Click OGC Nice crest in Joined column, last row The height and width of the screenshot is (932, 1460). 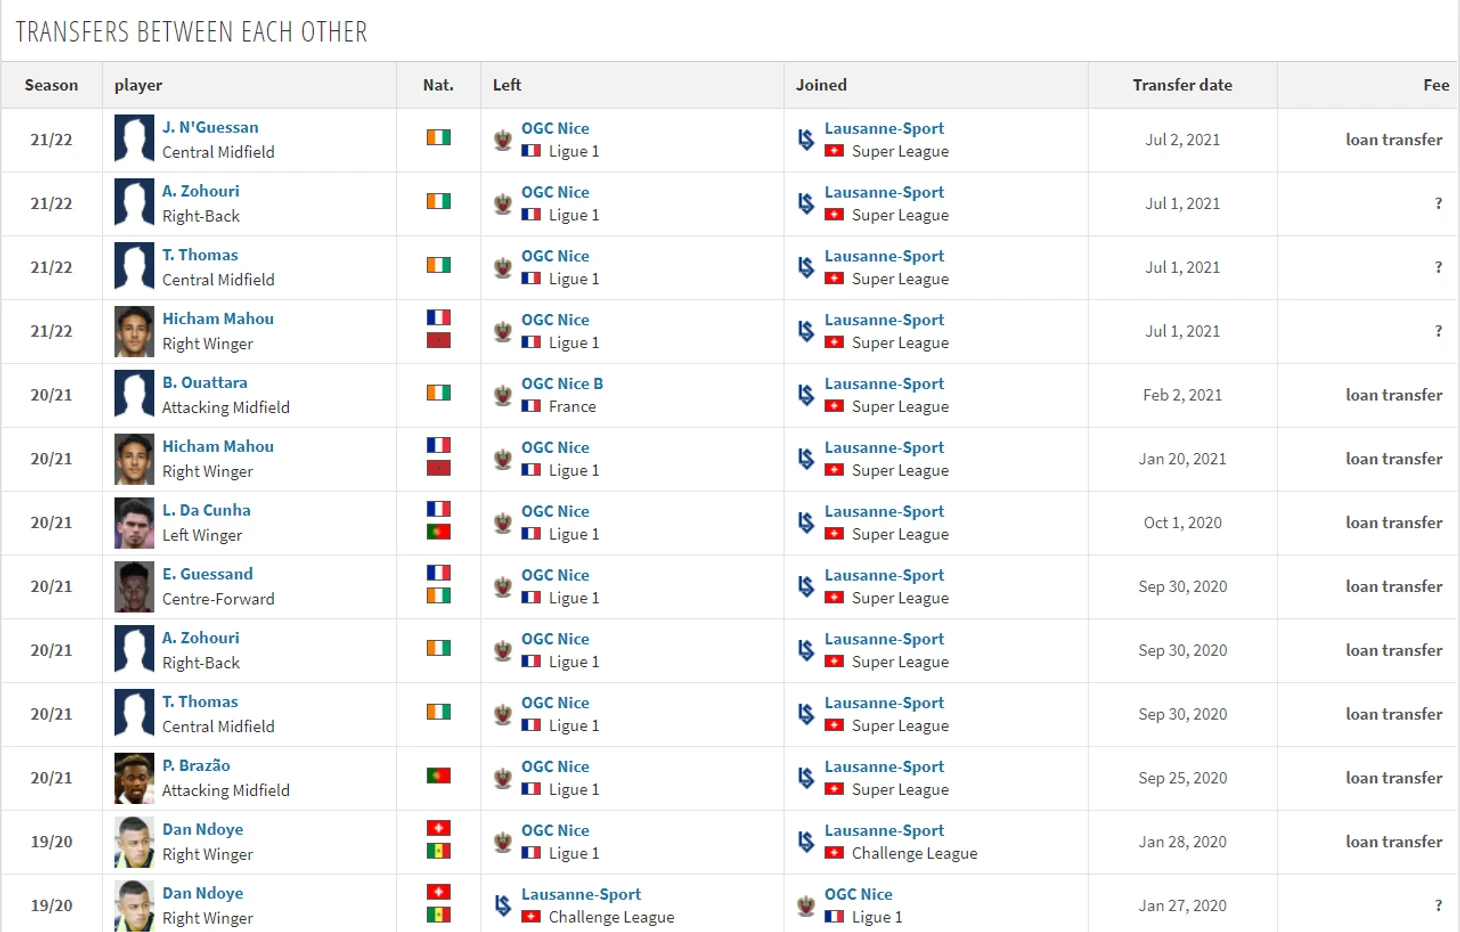806,906
